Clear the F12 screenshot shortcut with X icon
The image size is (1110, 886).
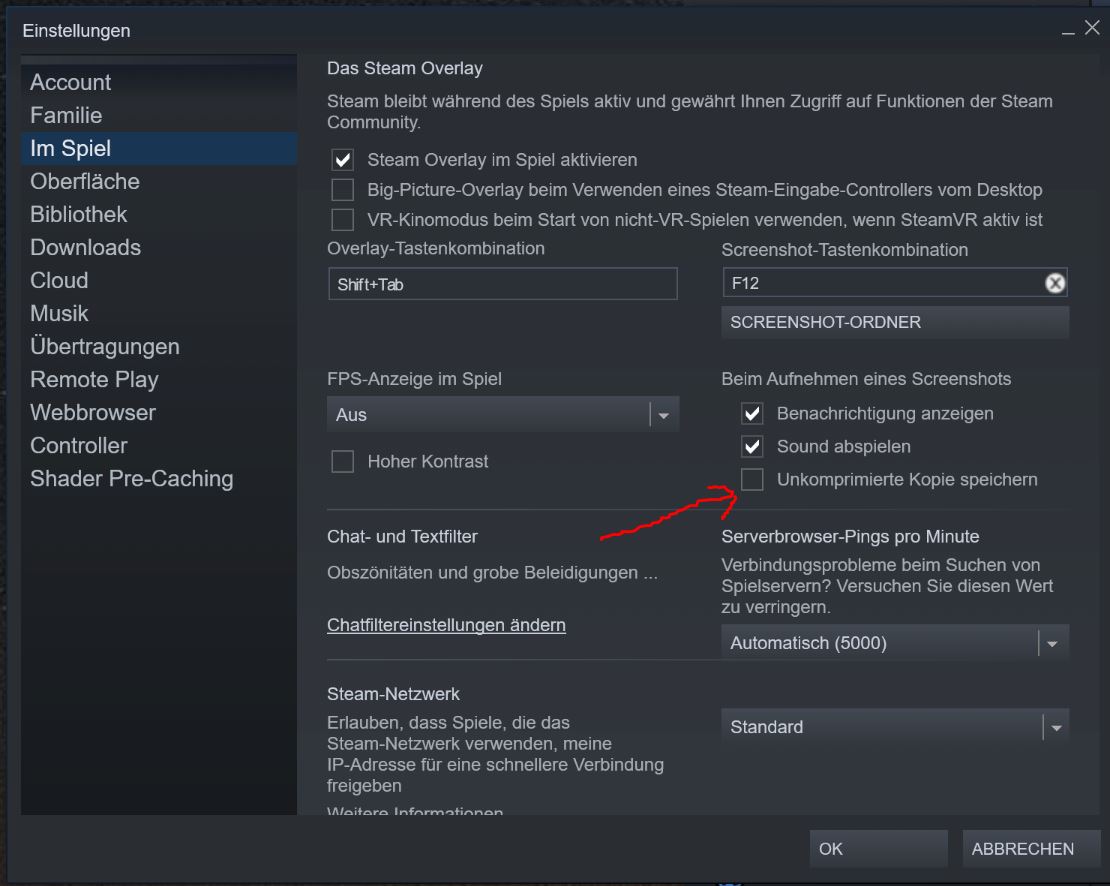click(x=1055, y=284)
